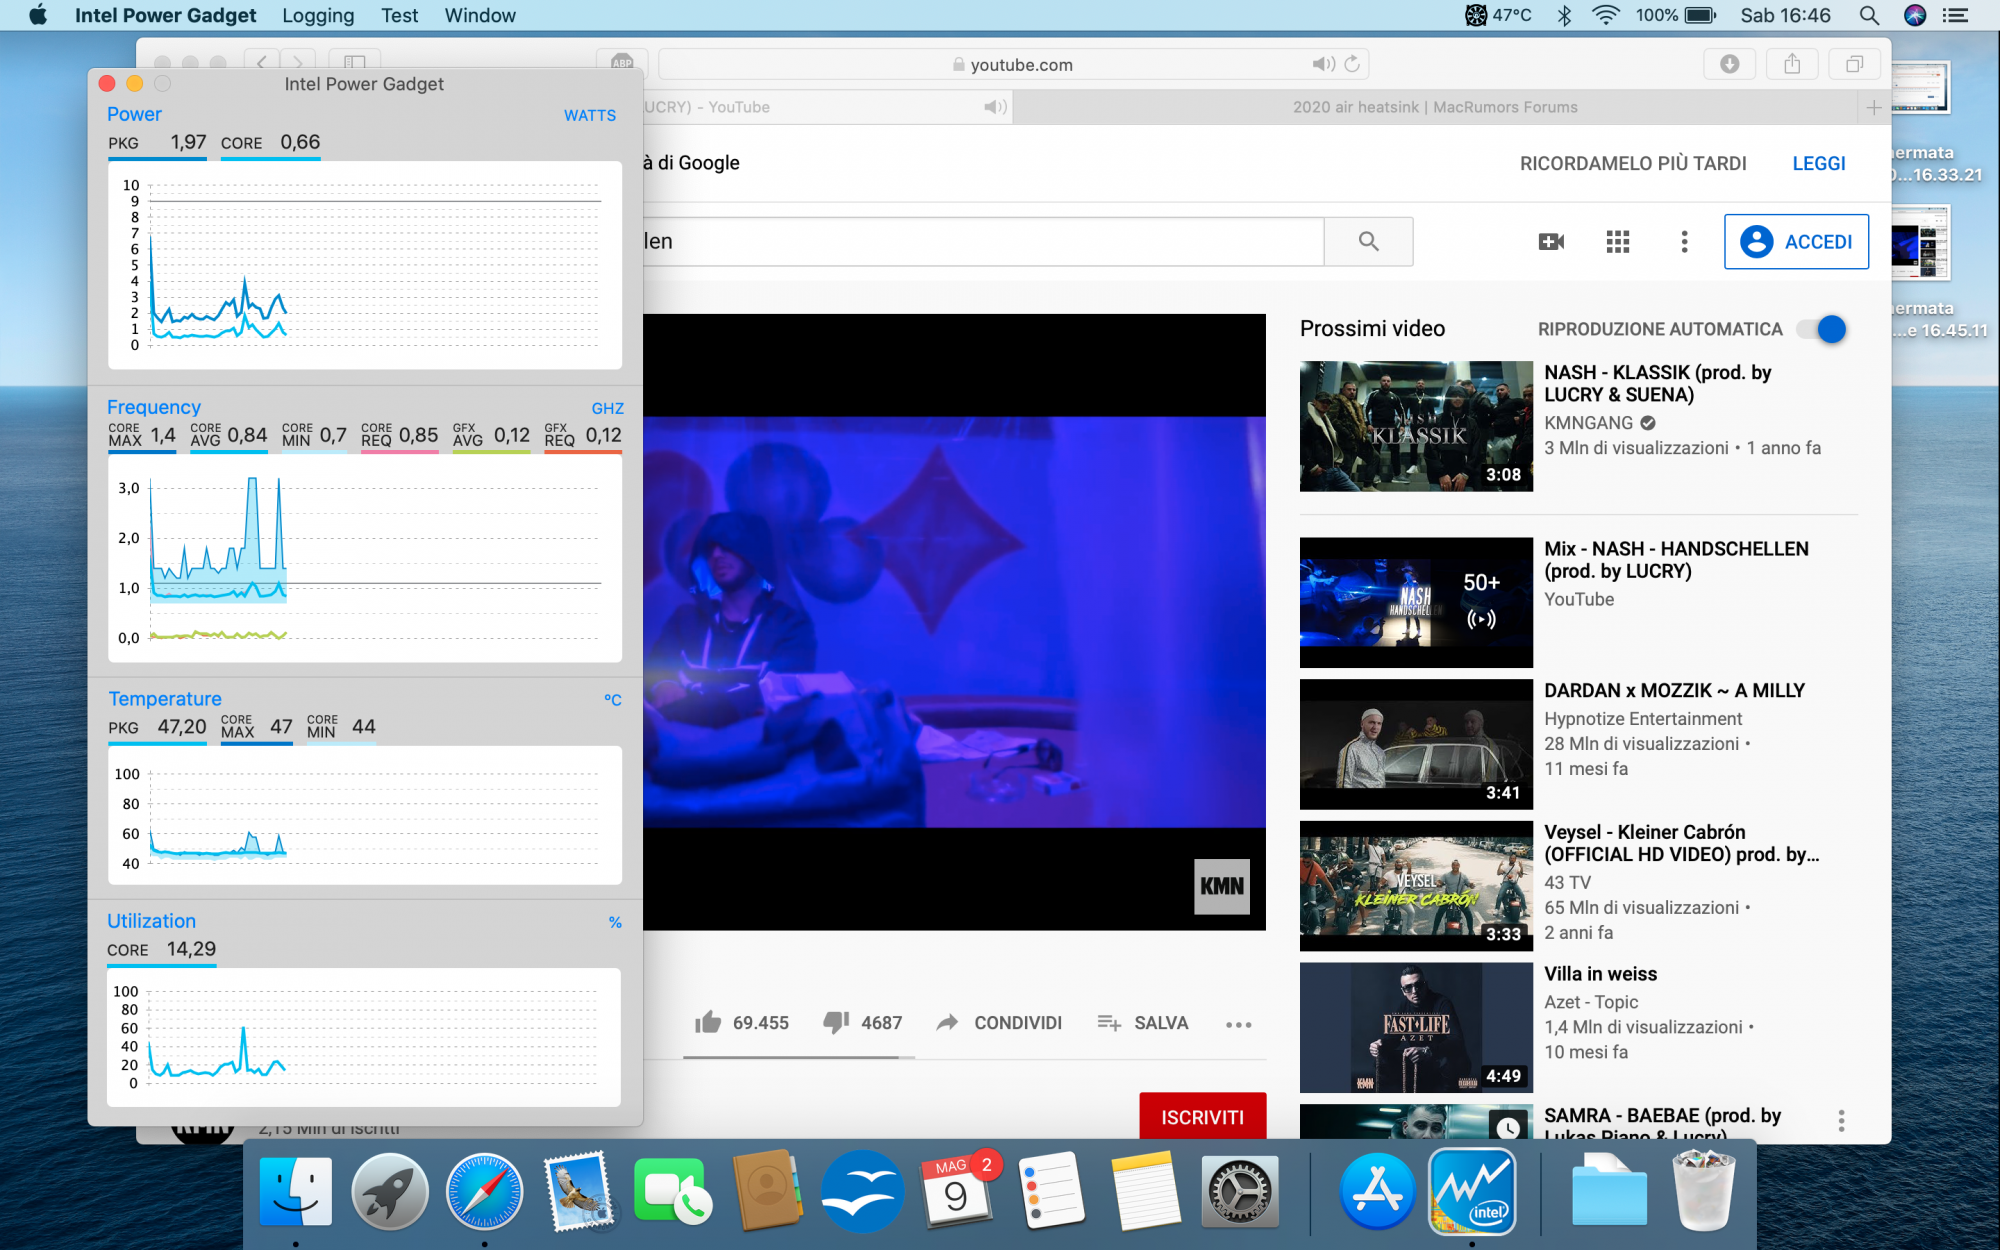Switch to MacRumors Forums tab

1435,107
